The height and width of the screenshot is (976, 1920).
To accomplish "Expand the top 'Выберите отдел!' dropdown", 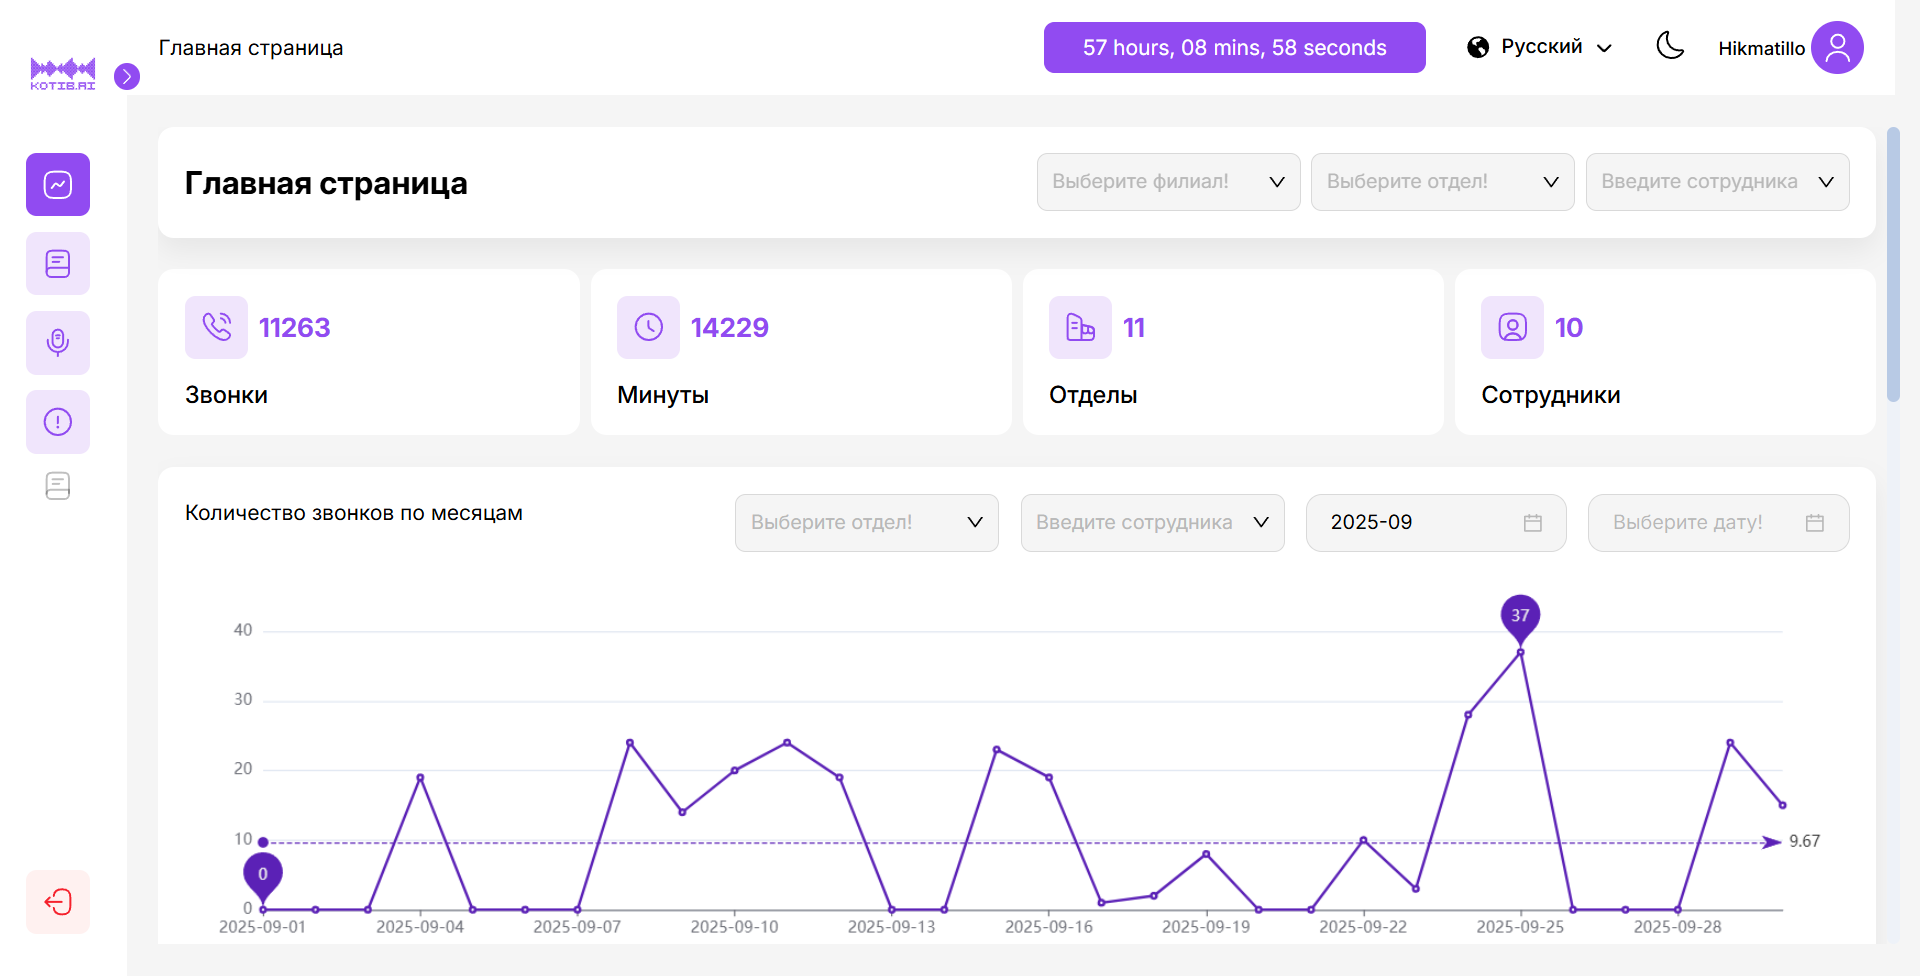I will tap(1442, 182).
